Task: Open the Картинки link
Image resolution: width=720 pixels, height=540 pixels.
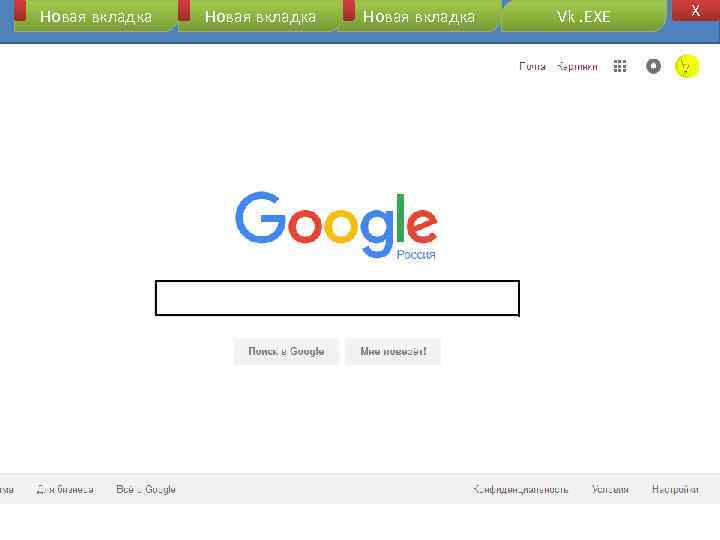Action: point(577,67)
